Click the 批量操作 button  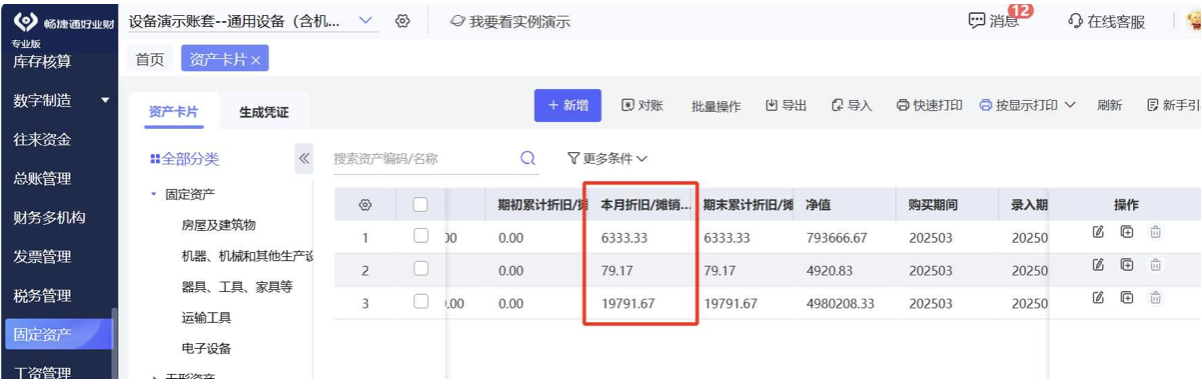pos(716,106)
